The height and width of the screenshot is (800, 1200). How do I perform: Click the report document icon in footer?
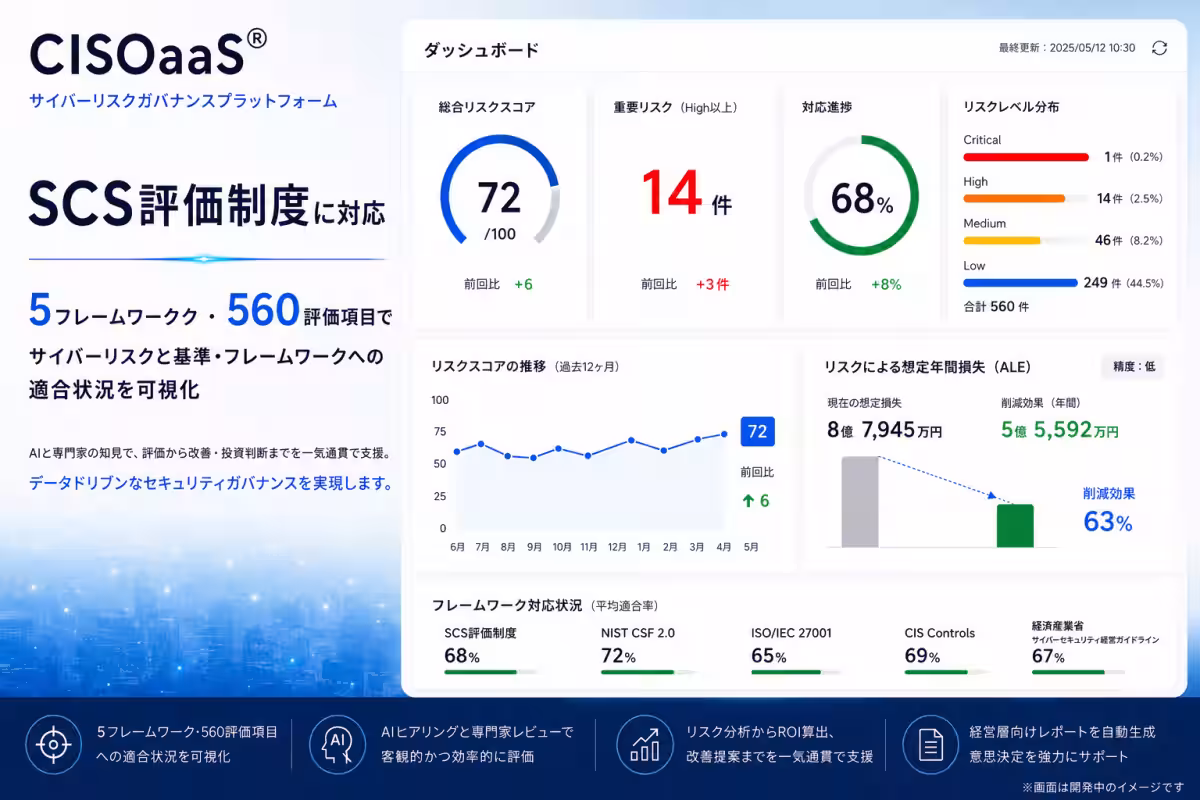click(929, 744)
